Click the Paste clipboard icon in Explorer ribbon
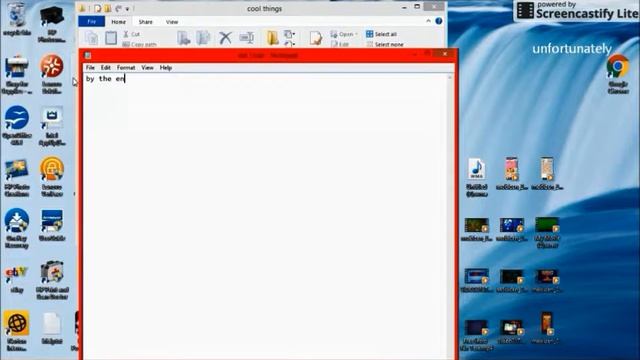This screenshot has height=360, width=640. coord(111,38)
